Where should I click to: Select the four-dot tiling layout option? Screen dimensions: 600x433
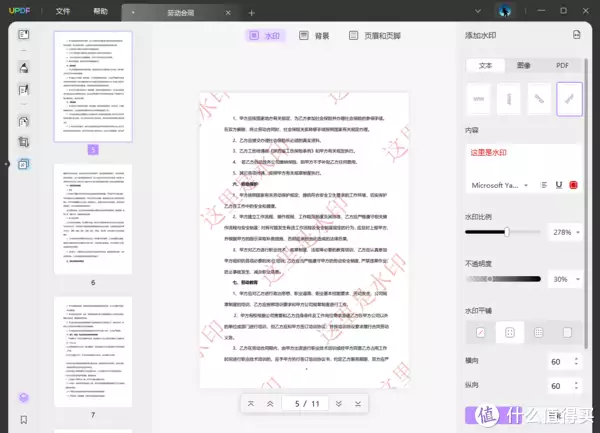(x=510, y=332)
